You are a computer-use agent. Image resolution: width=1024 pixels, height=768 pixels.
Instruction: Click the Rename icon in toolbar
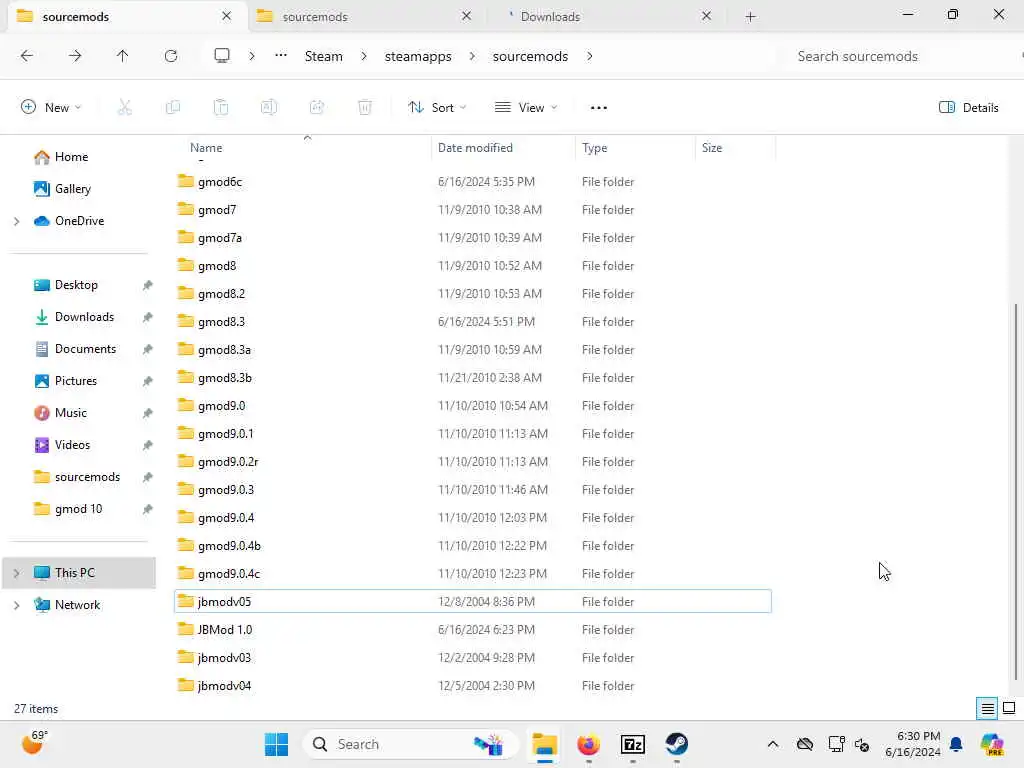(x=269, y=108)
